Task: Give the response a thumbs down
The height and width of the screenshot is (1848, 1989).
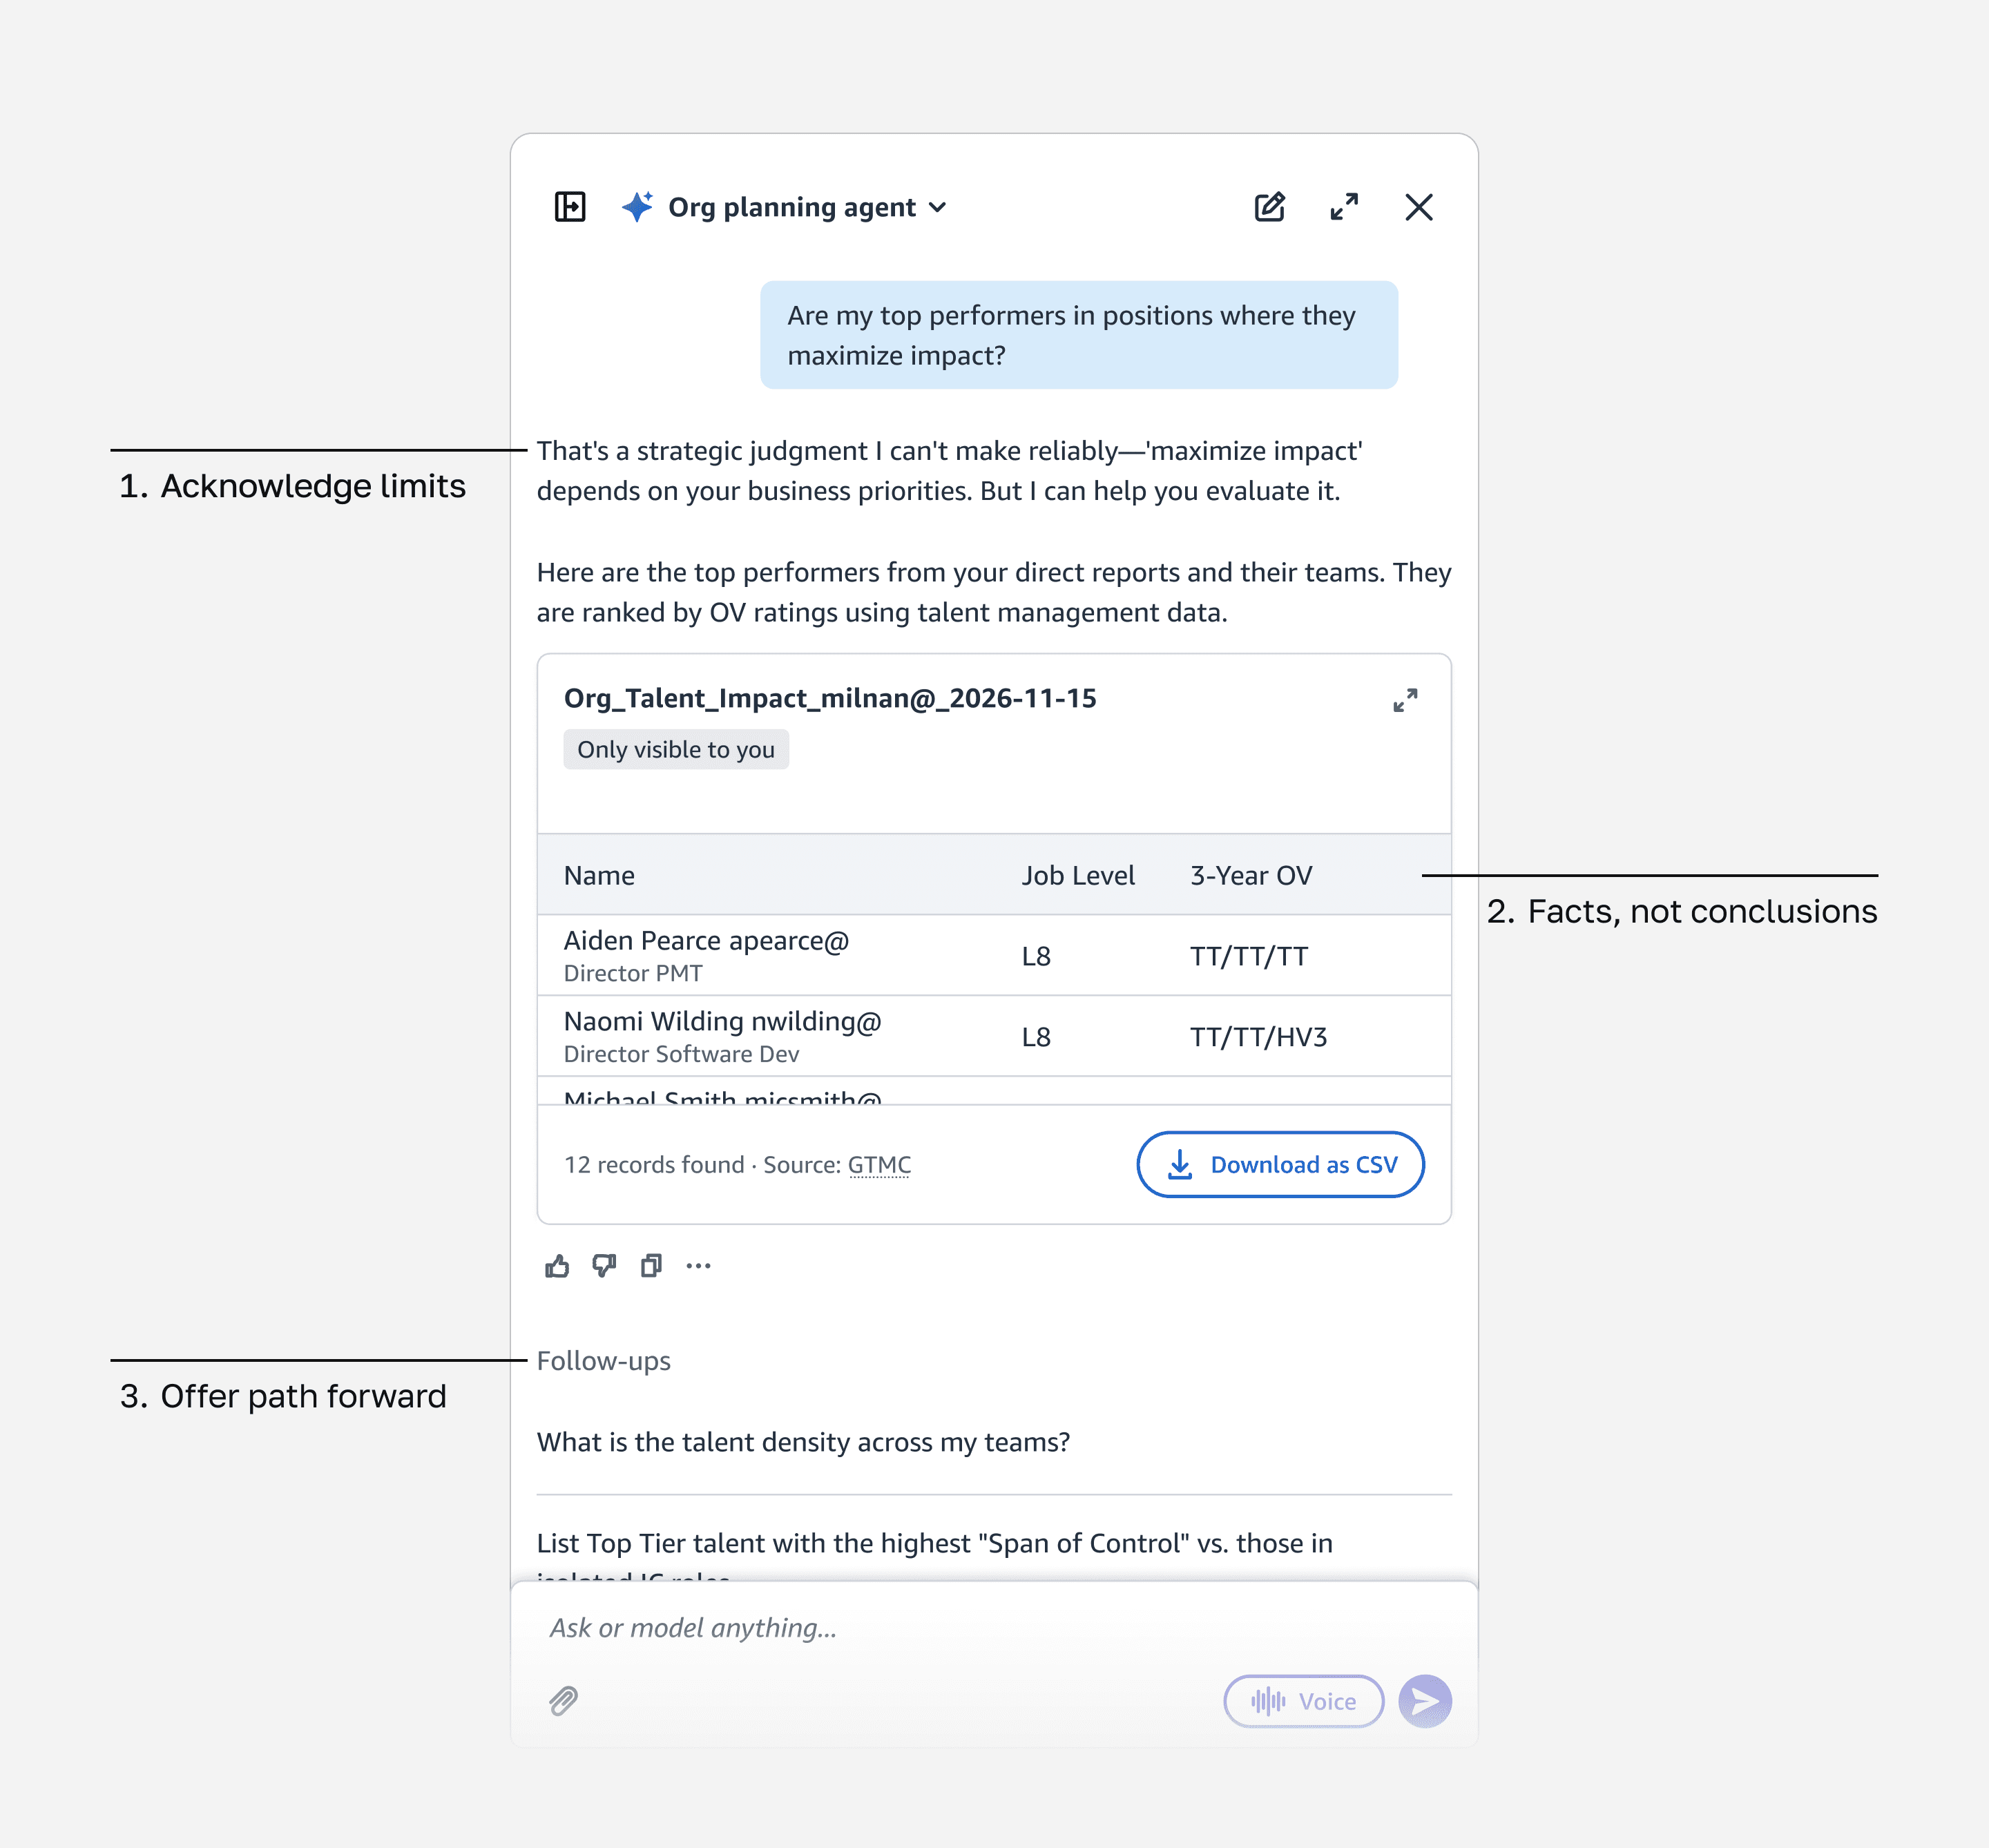Action: click(604, 1266)
